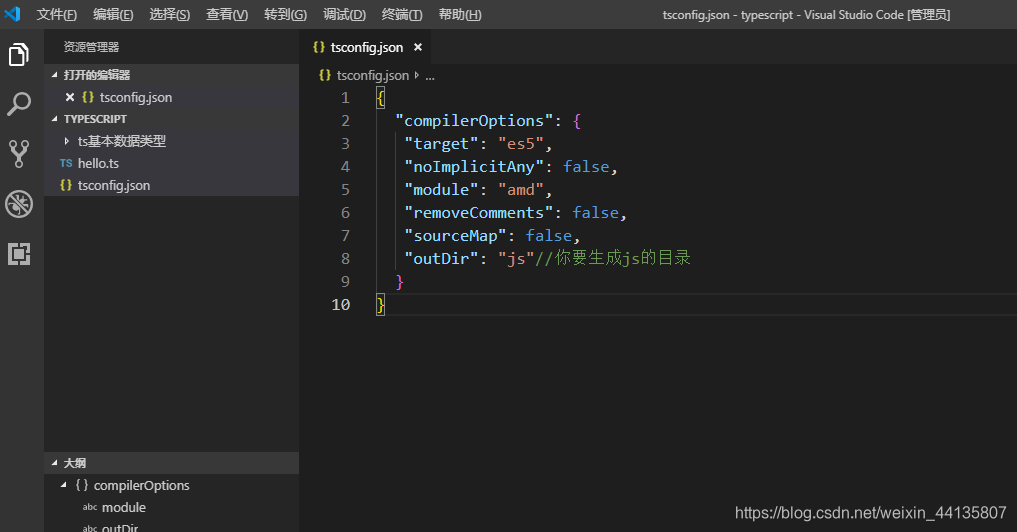Open the Search view icon
This screenshot has height=532, width=1017.
click(x=19, y=104)
